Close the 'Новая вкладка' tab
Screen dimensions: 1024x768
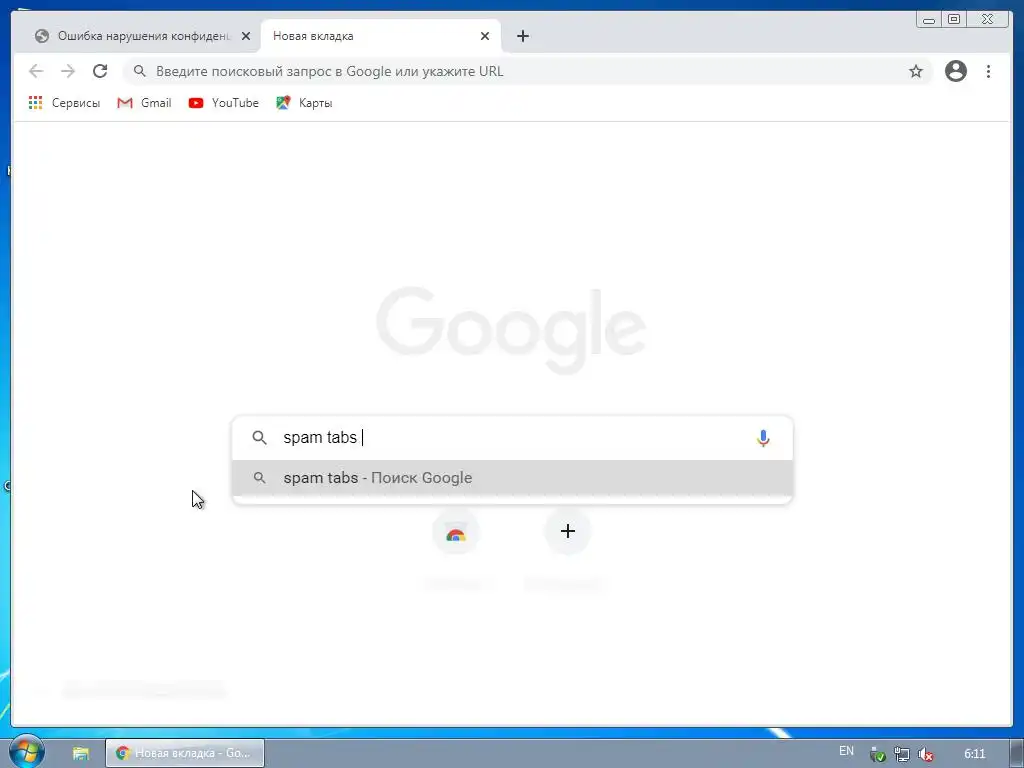(x=485, y=37)
